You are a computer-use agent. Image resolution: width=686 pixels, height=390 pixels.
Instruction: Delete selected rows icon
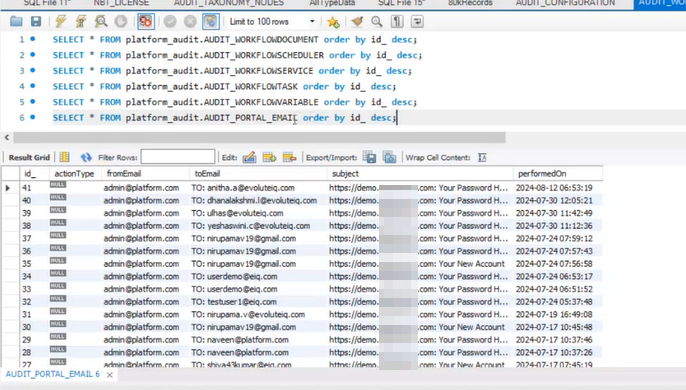tap(289, 157)
